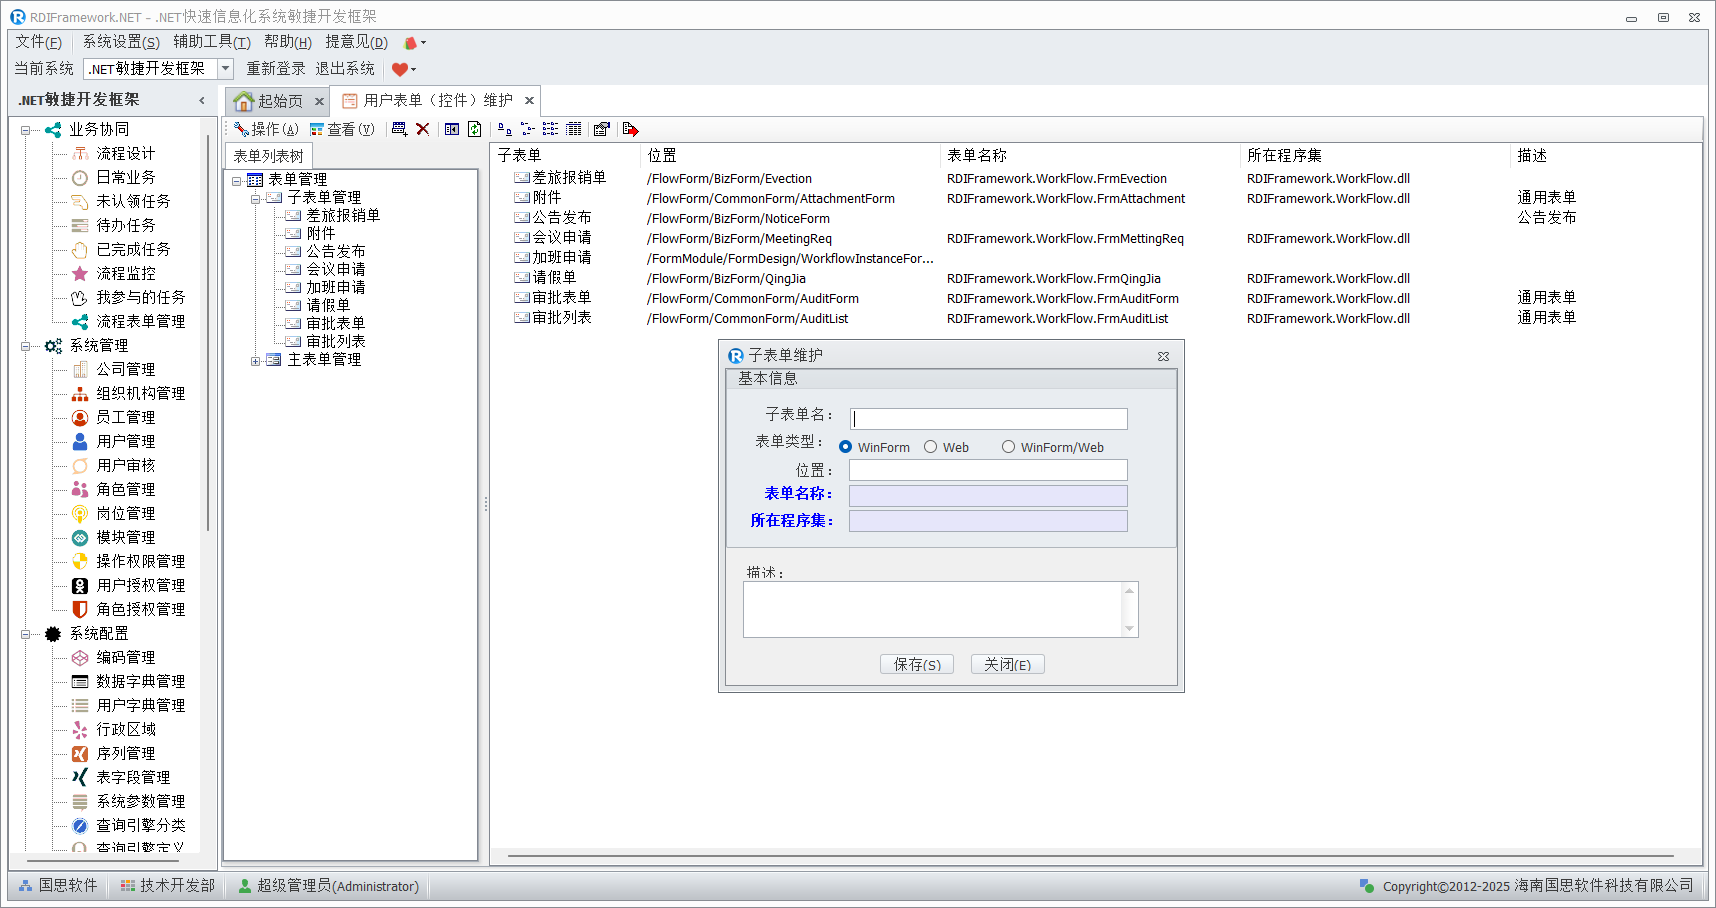Click the red heart icon near 退出系统

click(x=400, y=69)
